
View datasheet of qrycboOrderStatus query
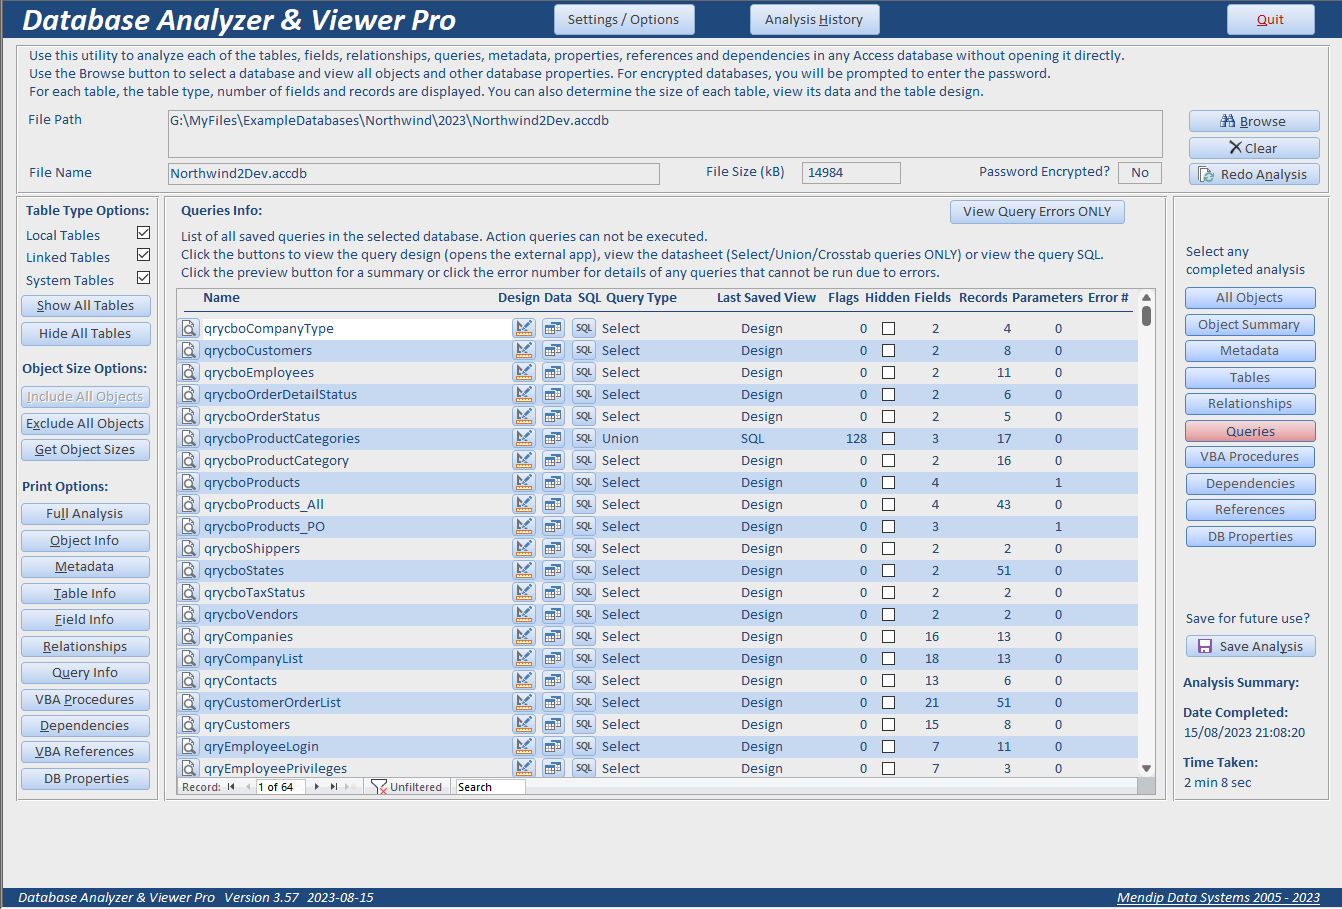[553, 416]
